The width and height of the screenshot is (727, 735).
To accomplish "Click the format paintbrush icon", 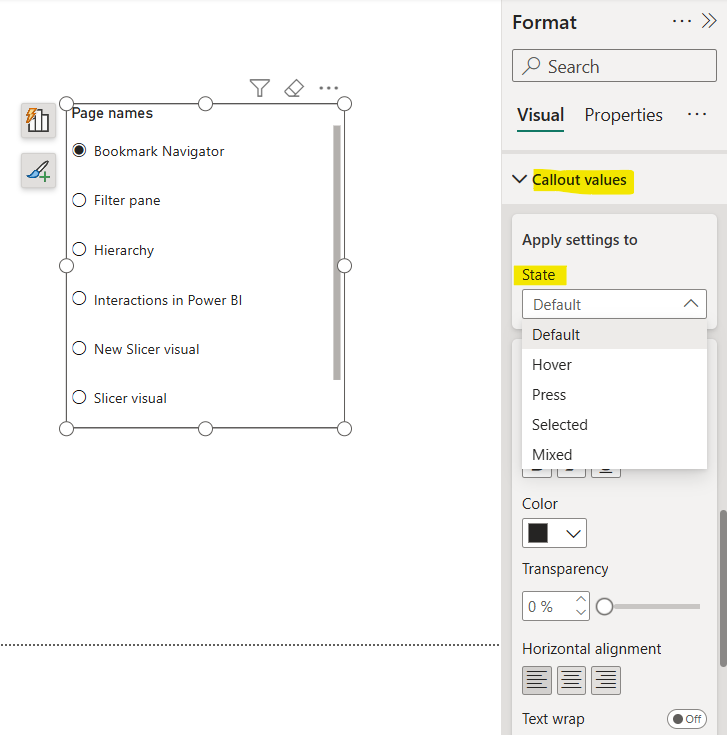I will [38, 171].
